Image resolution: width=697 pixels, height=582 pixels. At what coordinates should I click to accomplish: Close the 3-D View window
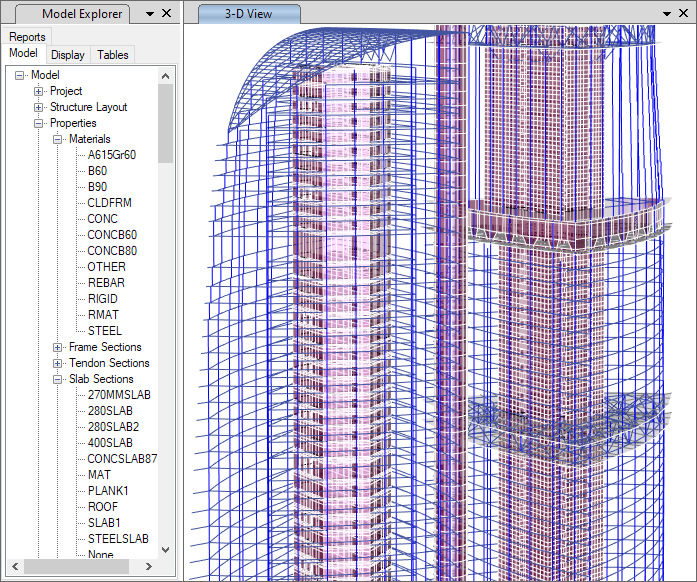(x=685, y=14)
